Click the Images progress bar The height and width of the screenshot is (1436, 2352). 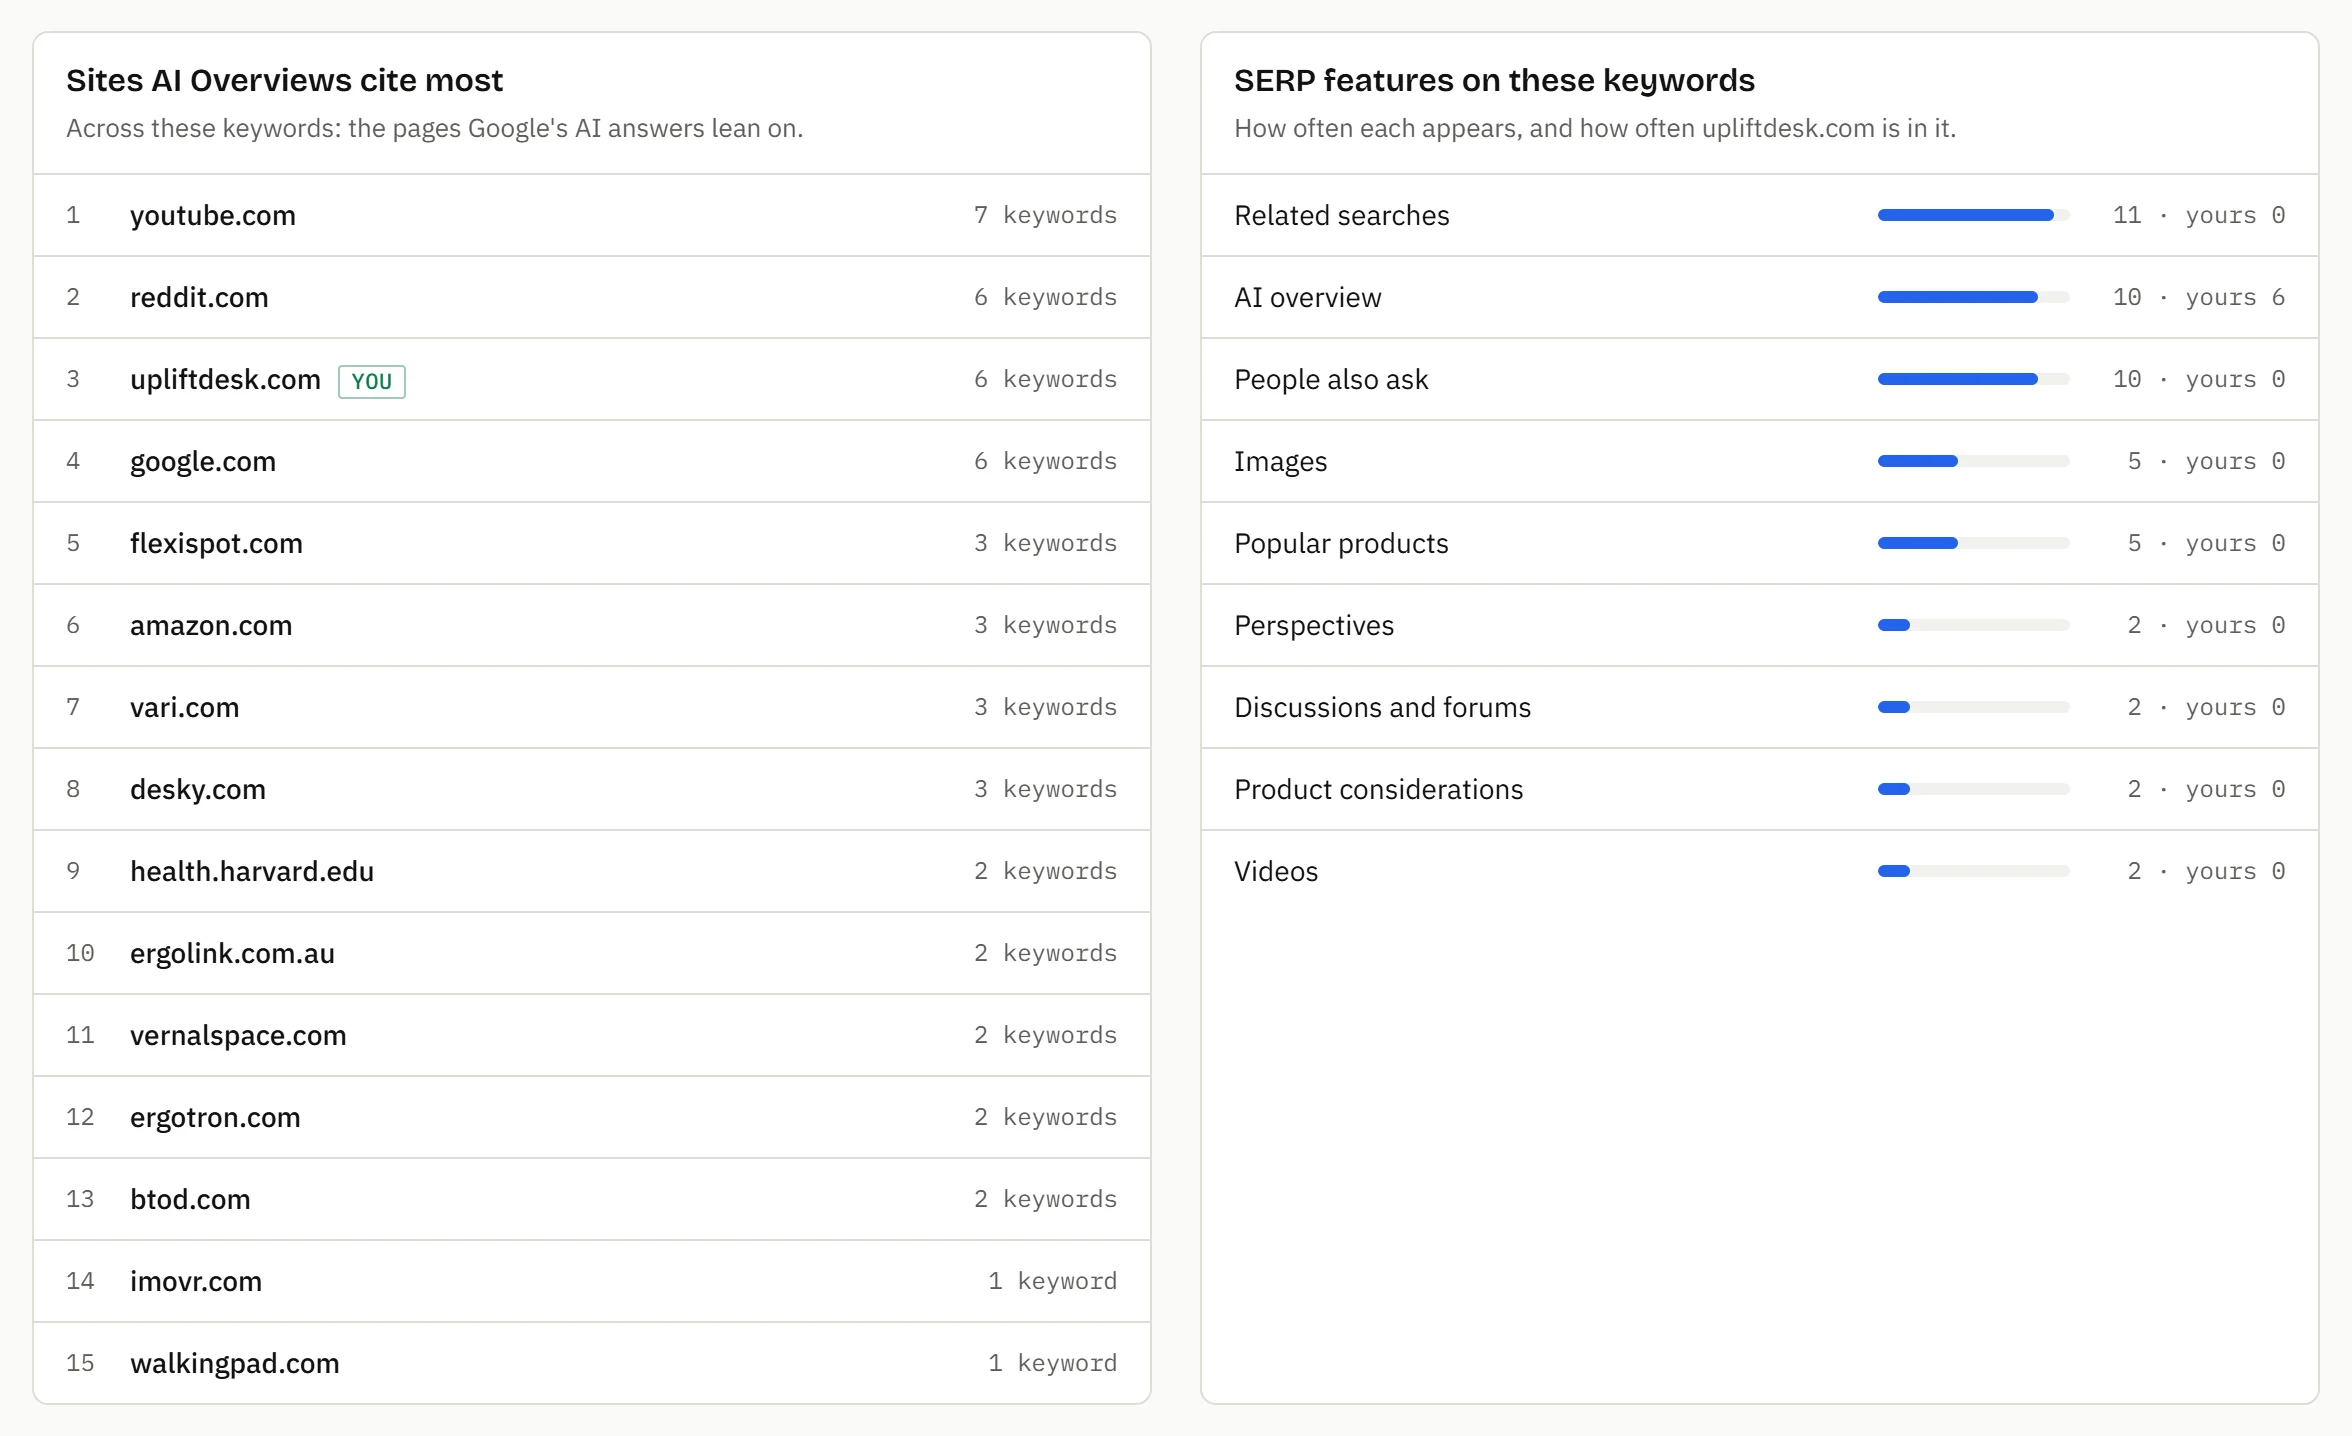tap(1973, 461)
